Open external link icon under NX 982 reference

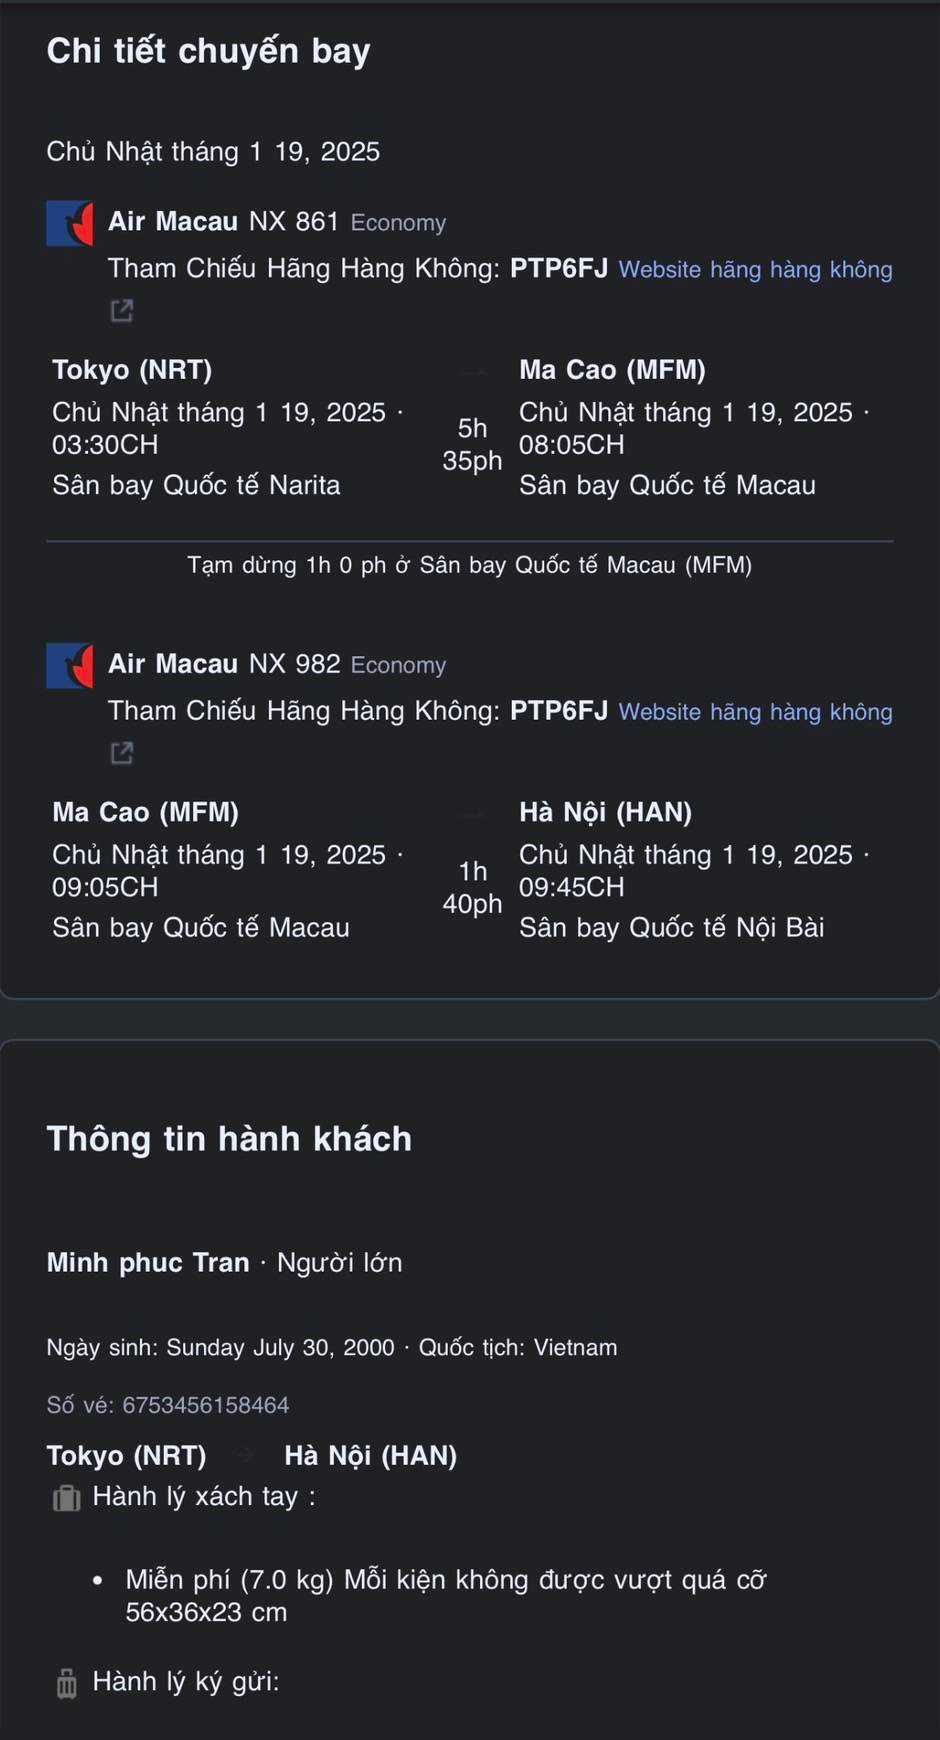[x=122, y=753]
